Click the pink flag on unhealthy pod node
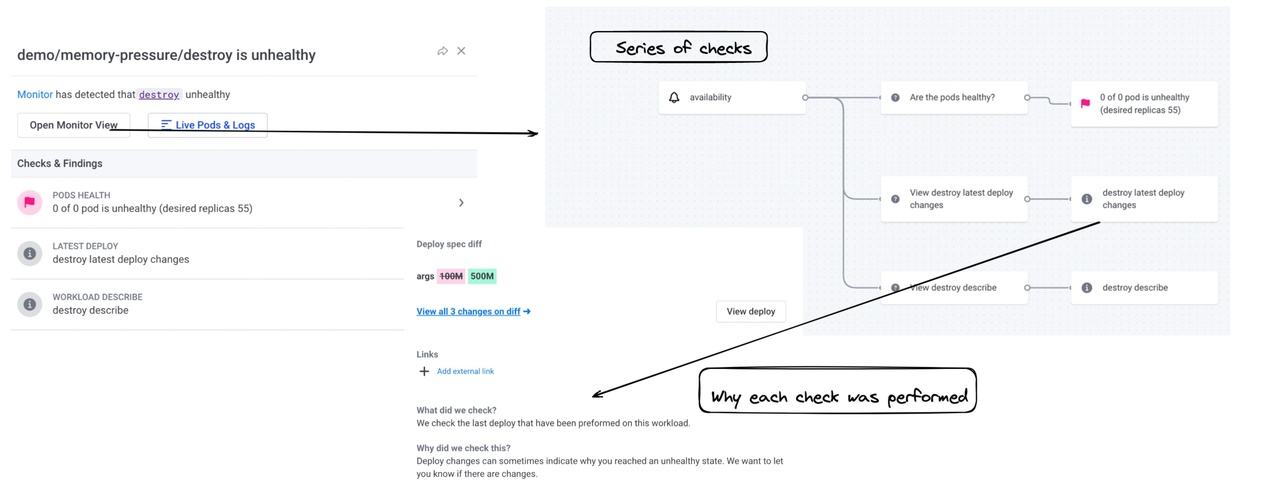The width and height of the screenshot is (1263, 500). [1085, 104]
